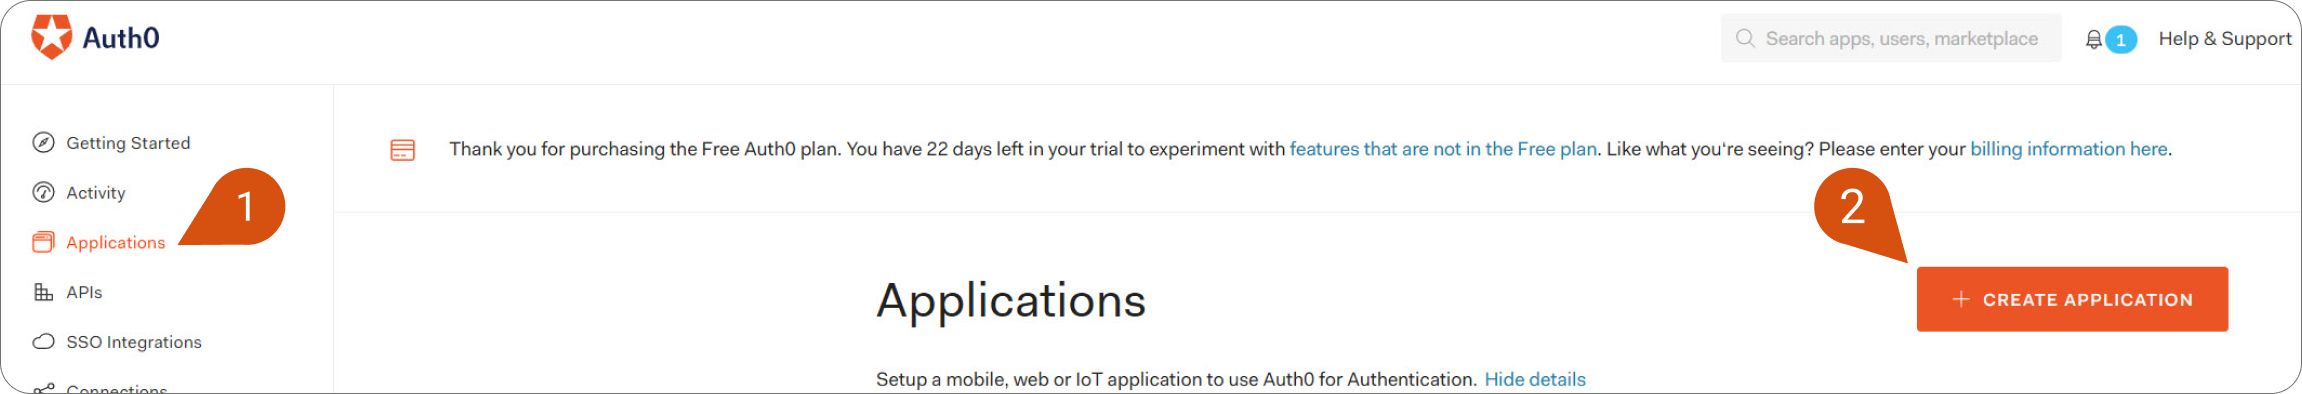Click the billing card icon in banner

point(402,150)
